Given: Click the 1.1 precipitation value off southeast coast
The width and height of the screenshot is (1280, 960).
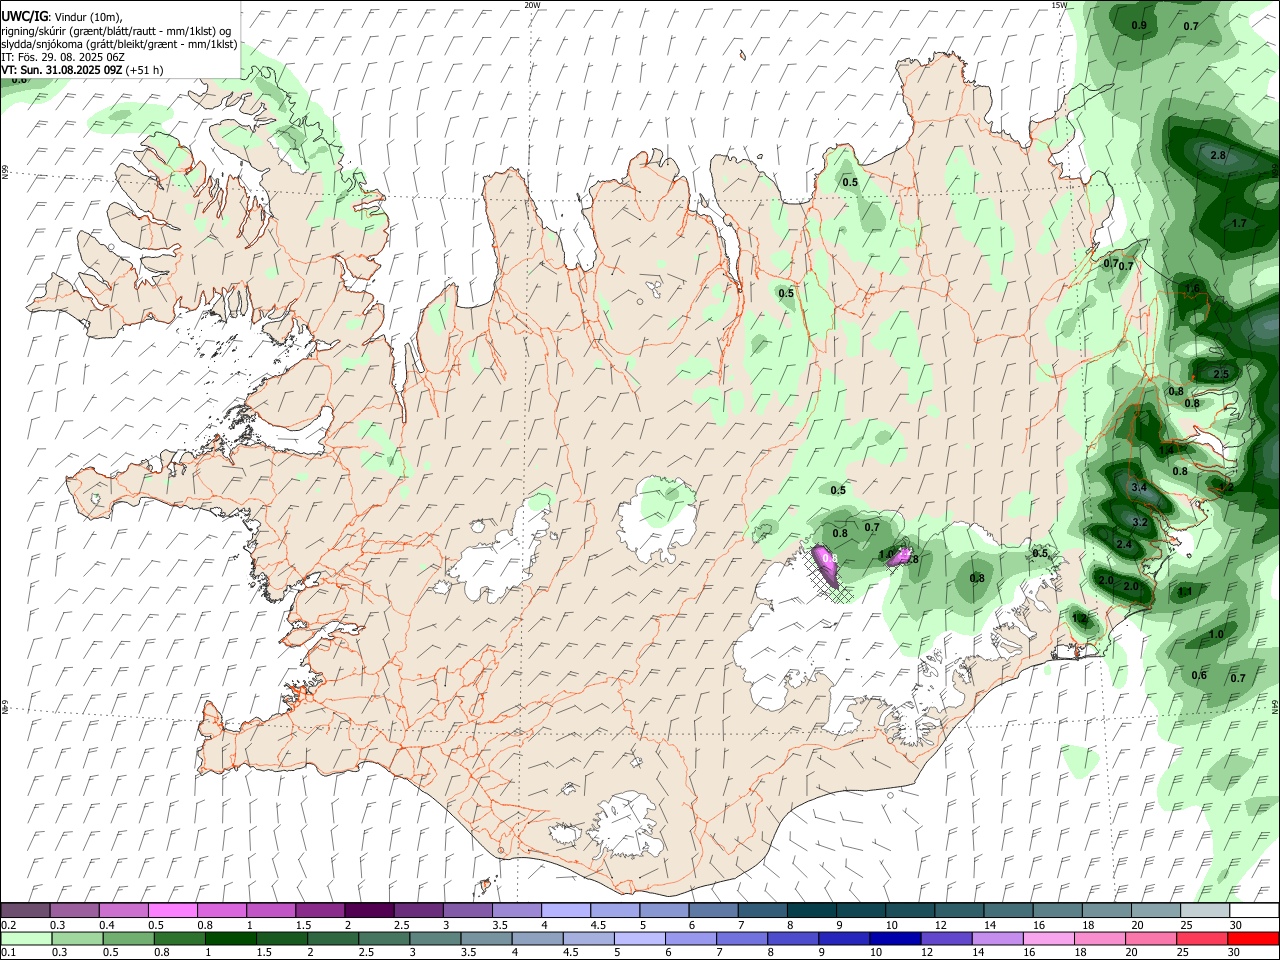Looking at the screenshot, I should (x=1185, y=592).
